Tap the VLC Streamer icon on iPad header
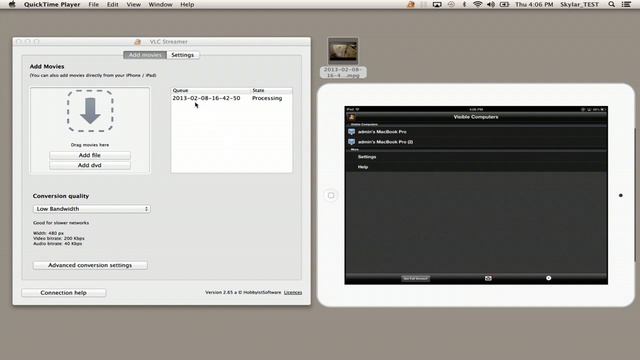 coord(351,117)
